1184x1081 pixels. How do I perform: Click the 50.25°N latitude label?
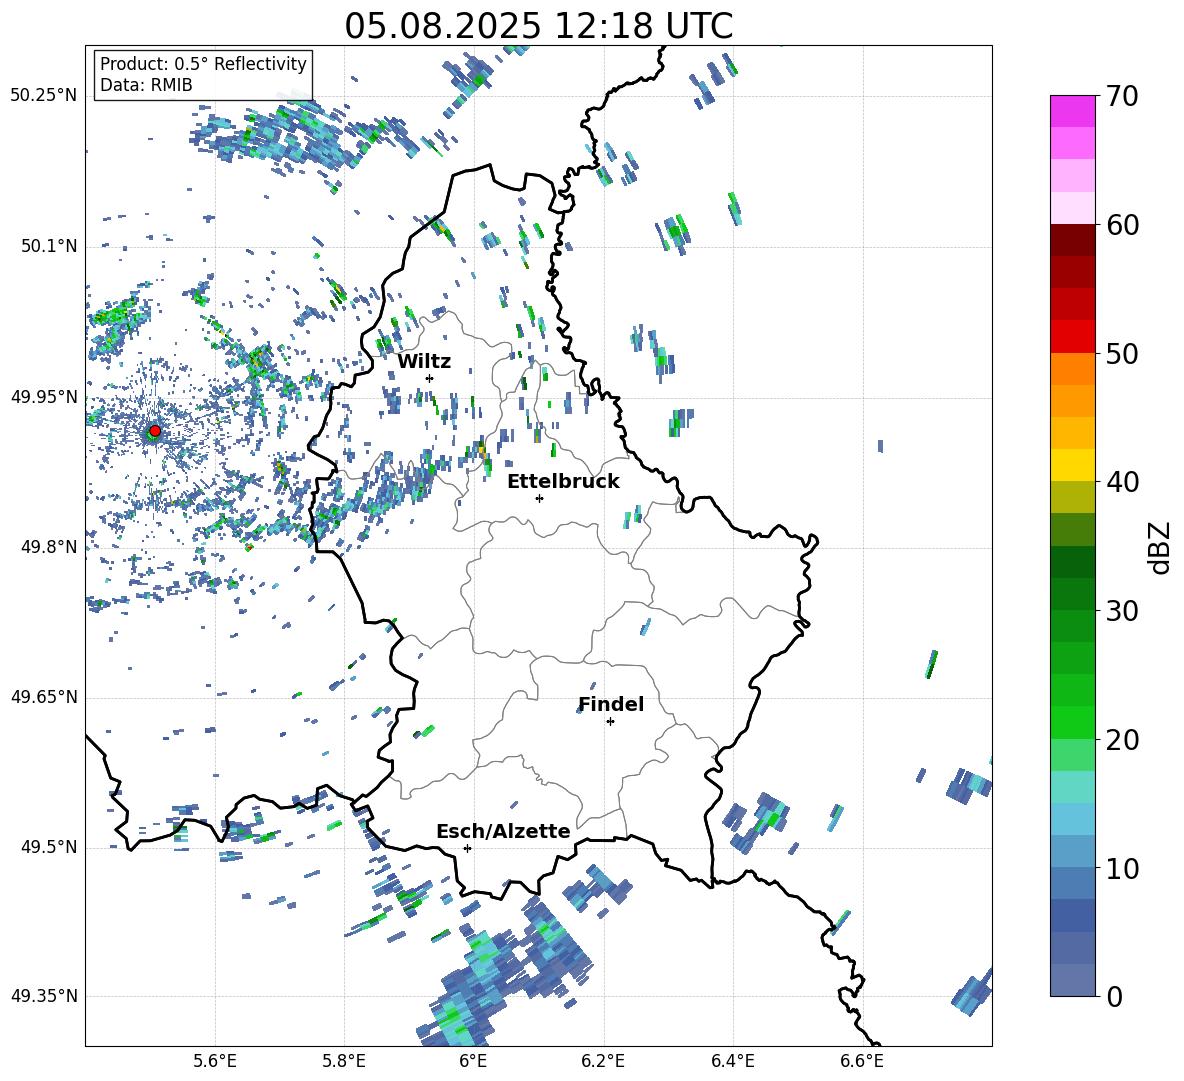pos(45,96)
